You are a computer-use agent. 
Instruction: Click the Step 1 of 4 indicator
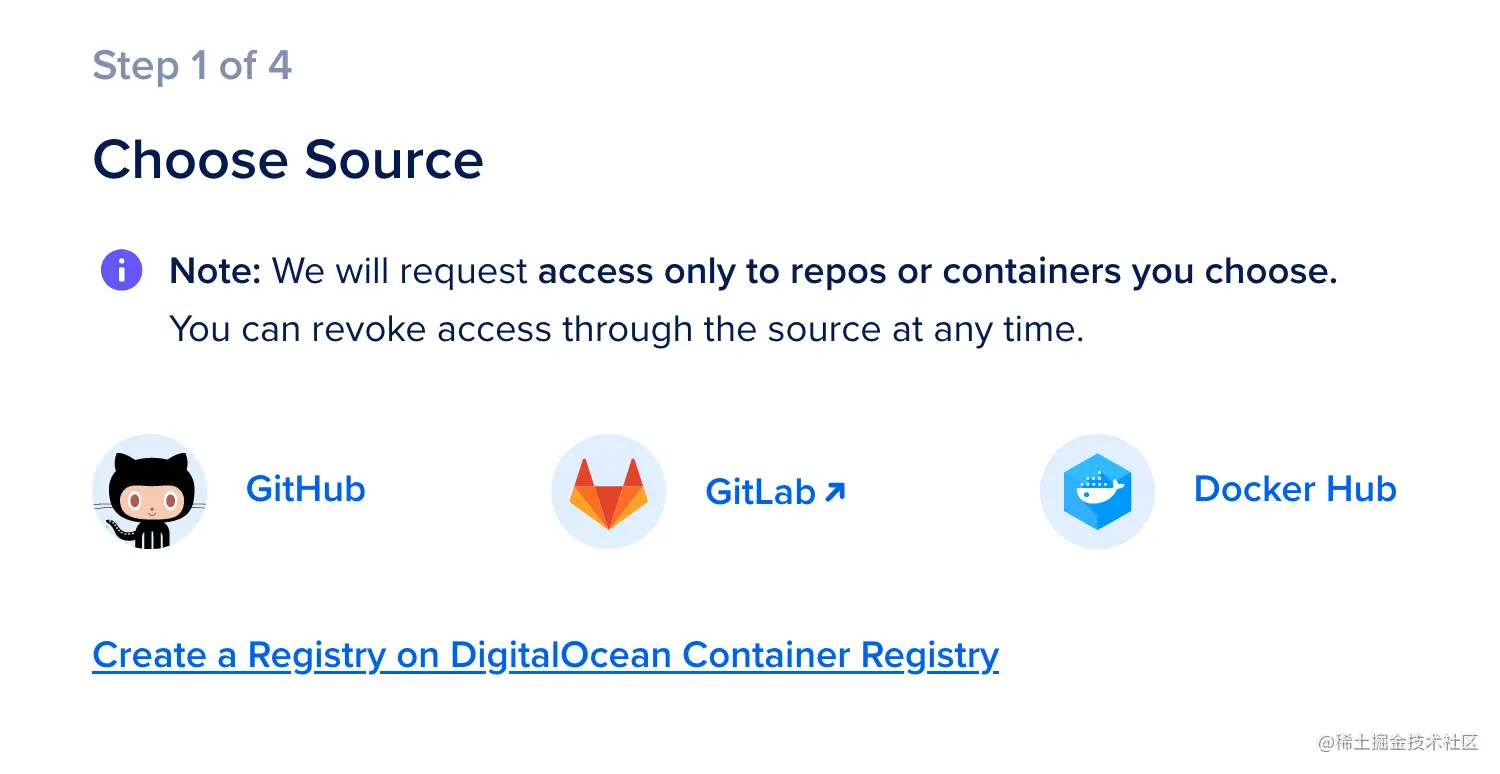click(192, 65)
